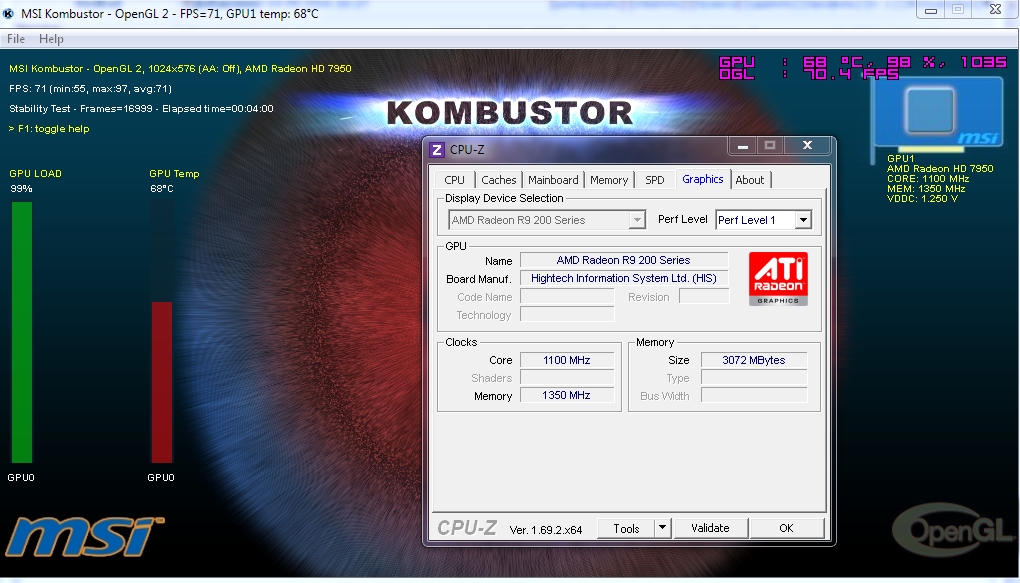Open the Memory tab in CPU-Z
Screen dimensions: 1020x583
pyautogui.click(x=609, y=180)
